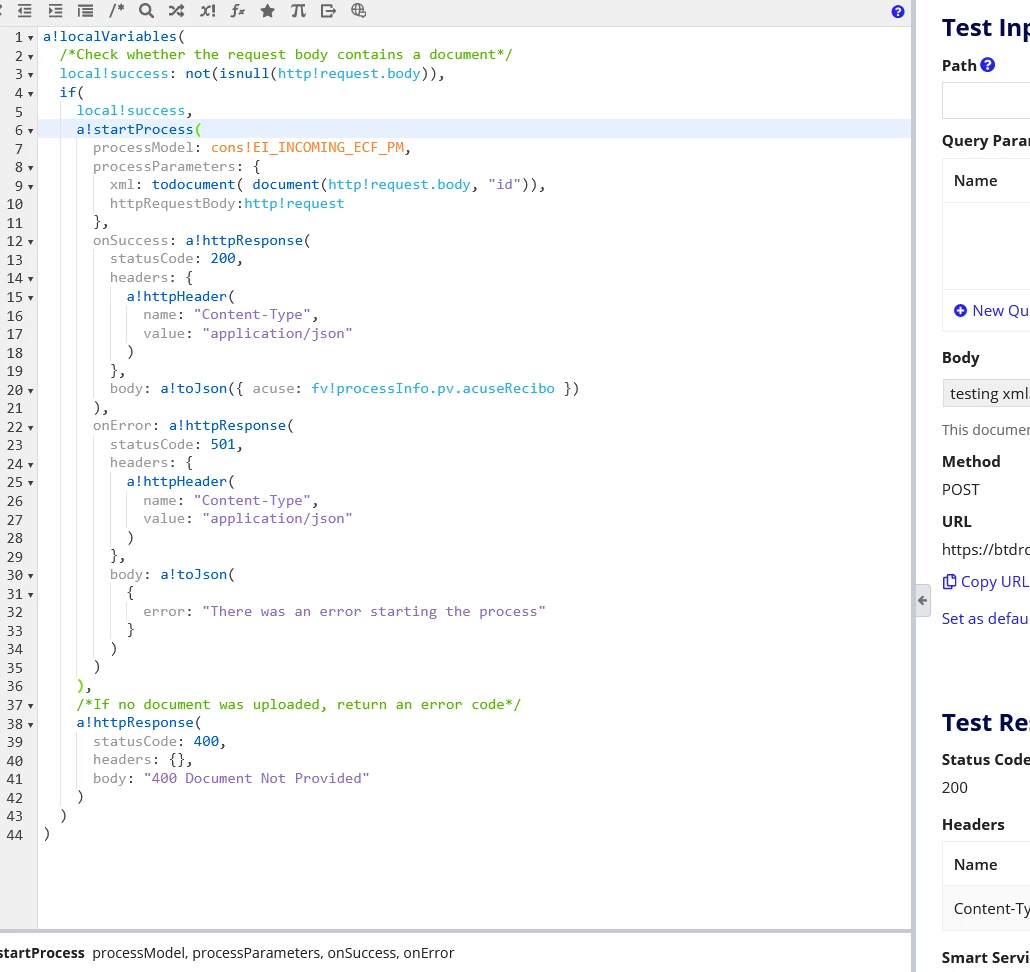Click statusCode value 400 on line 39
Image resolution: width=1030 pixels, height=972 pixels.
click(x=206, y=741)
